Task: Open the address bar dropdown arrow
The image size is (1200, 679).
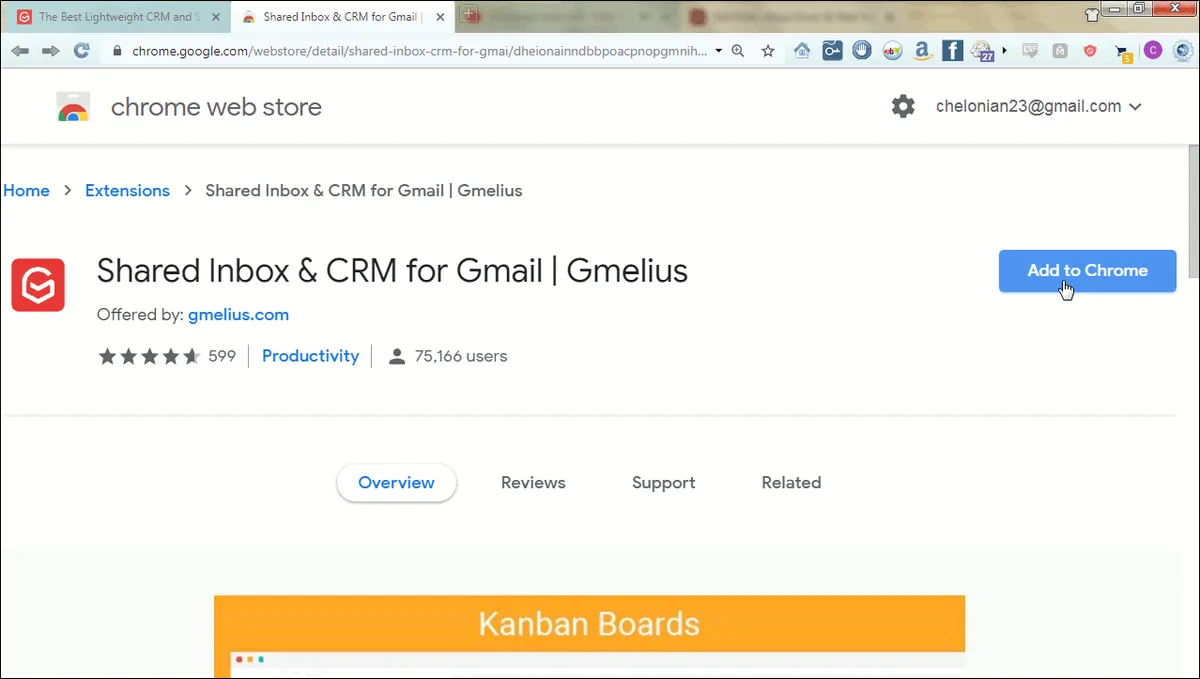Action: click(x=719, y=51)
